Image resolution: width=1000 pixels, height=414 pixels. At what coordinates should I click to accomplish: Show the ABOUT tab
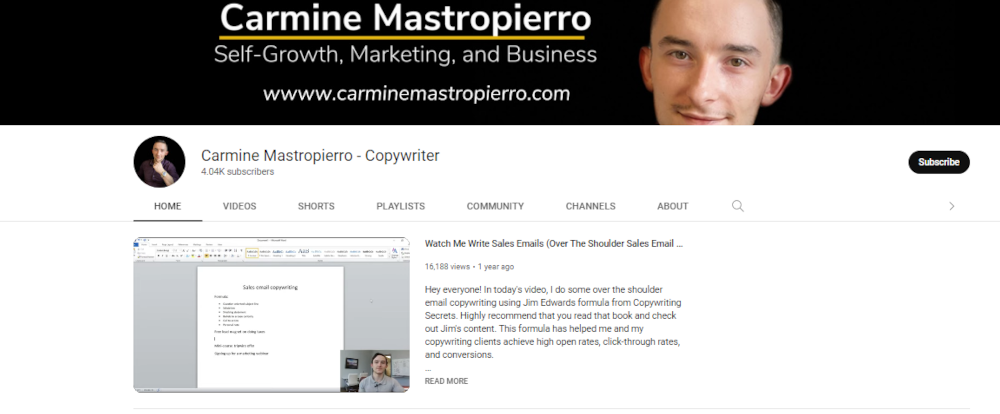point(673,206)
